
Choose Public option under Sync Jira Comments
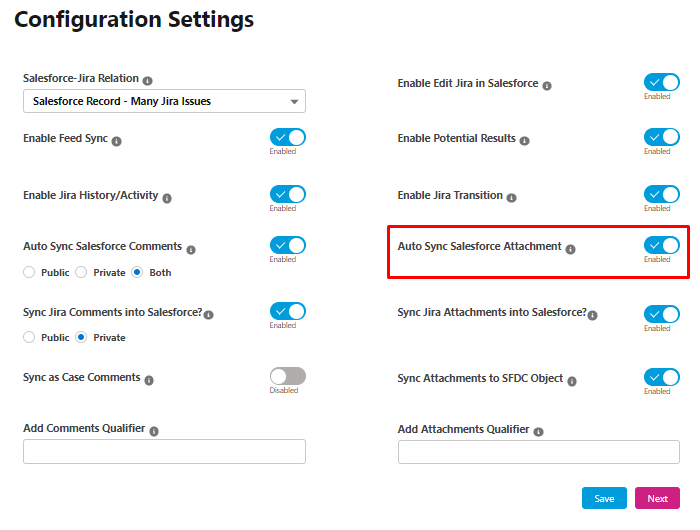point(29,337)
